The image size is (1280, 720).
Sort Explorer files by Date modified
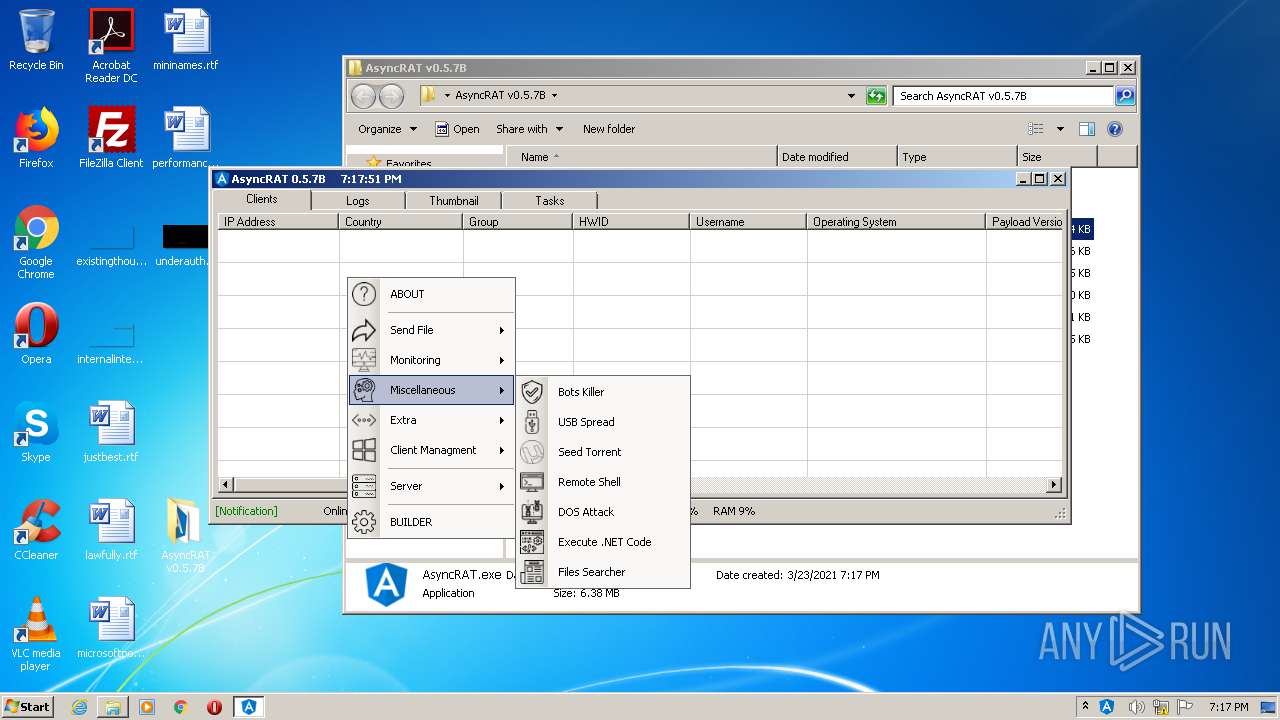pyautogui.click(x=836, y=157)
